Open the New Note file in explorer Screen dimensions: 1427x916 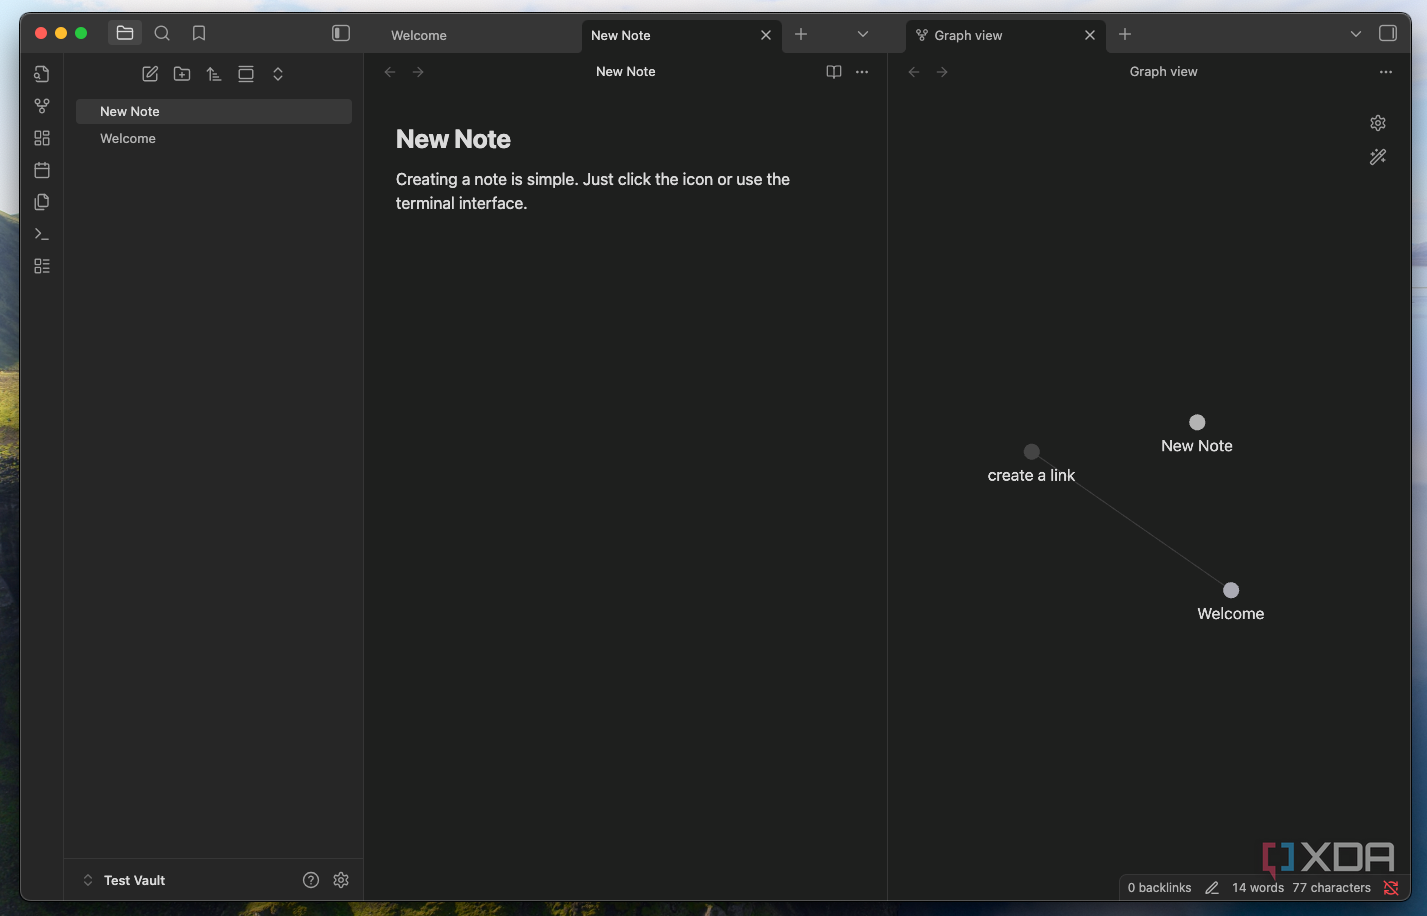214,112
